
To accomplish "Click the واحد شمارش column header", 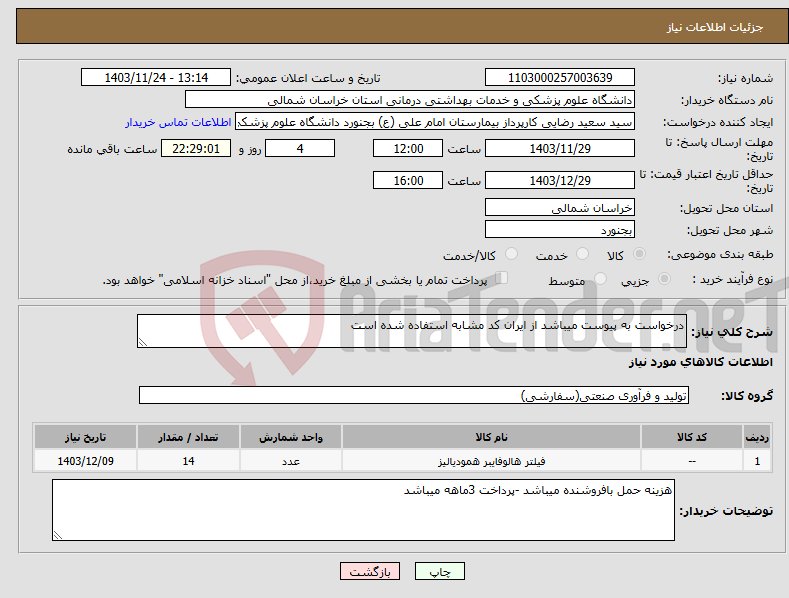I will [x=291, y=437].
